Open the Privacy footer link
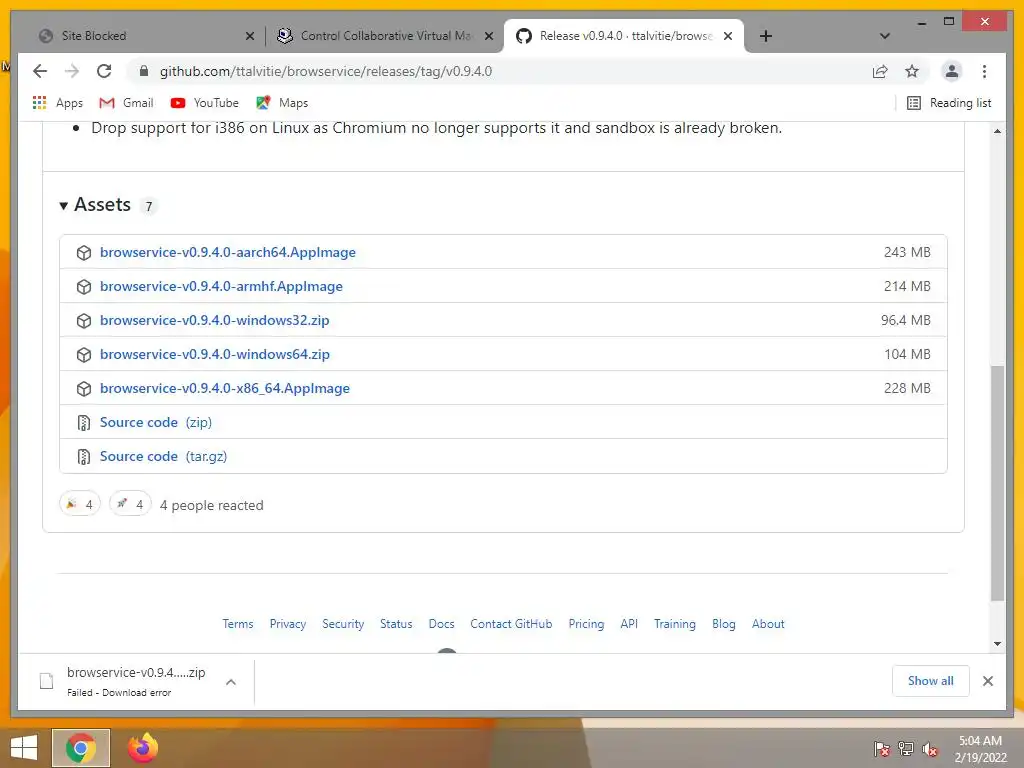The width and height of the screenshot is (1024, 768). pos(288,624)
